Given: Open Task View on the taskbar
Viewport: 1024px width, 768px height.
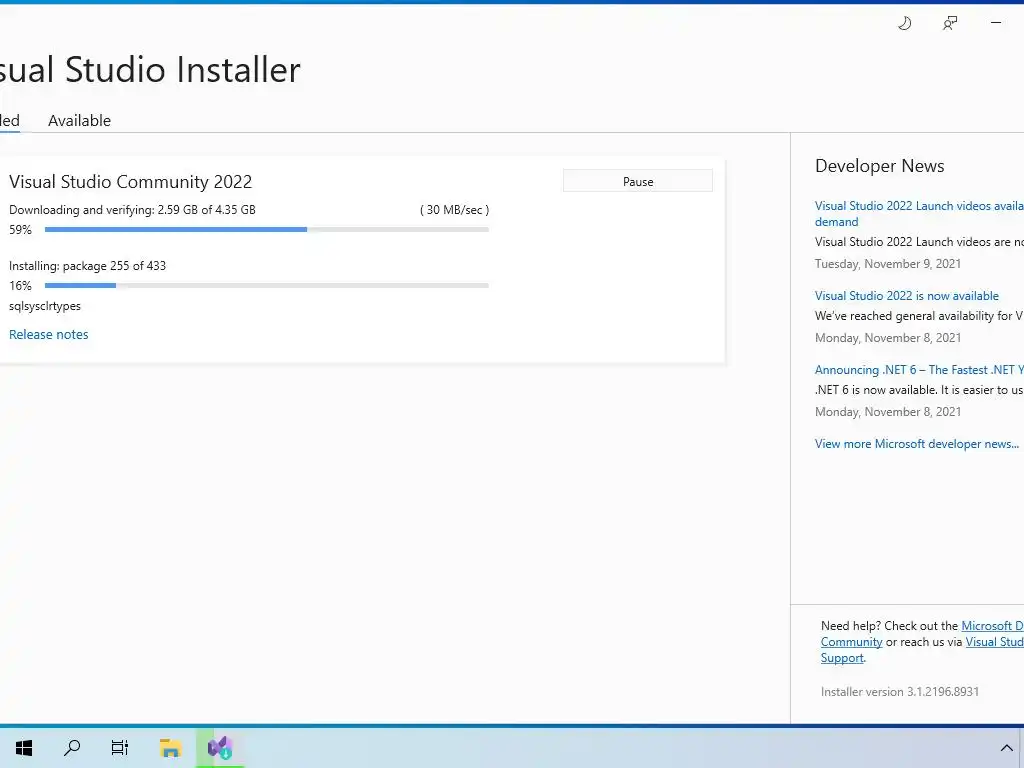Looking at the screenshot, I should pos(120,747).
